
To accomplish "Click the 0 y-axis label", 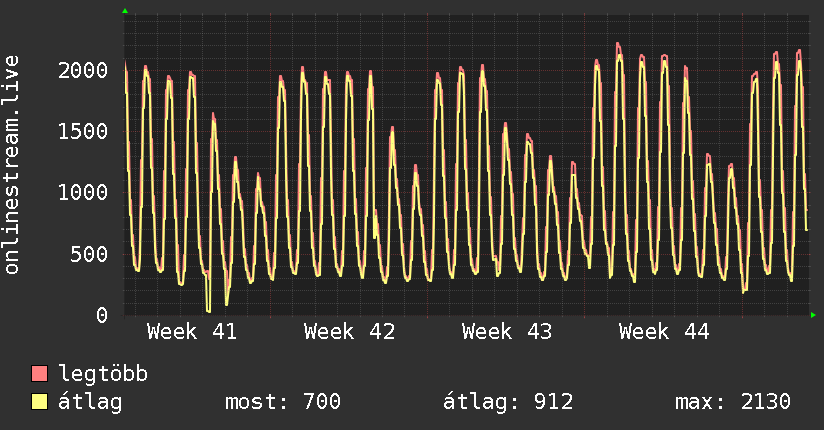I will [x=102, y=315].
